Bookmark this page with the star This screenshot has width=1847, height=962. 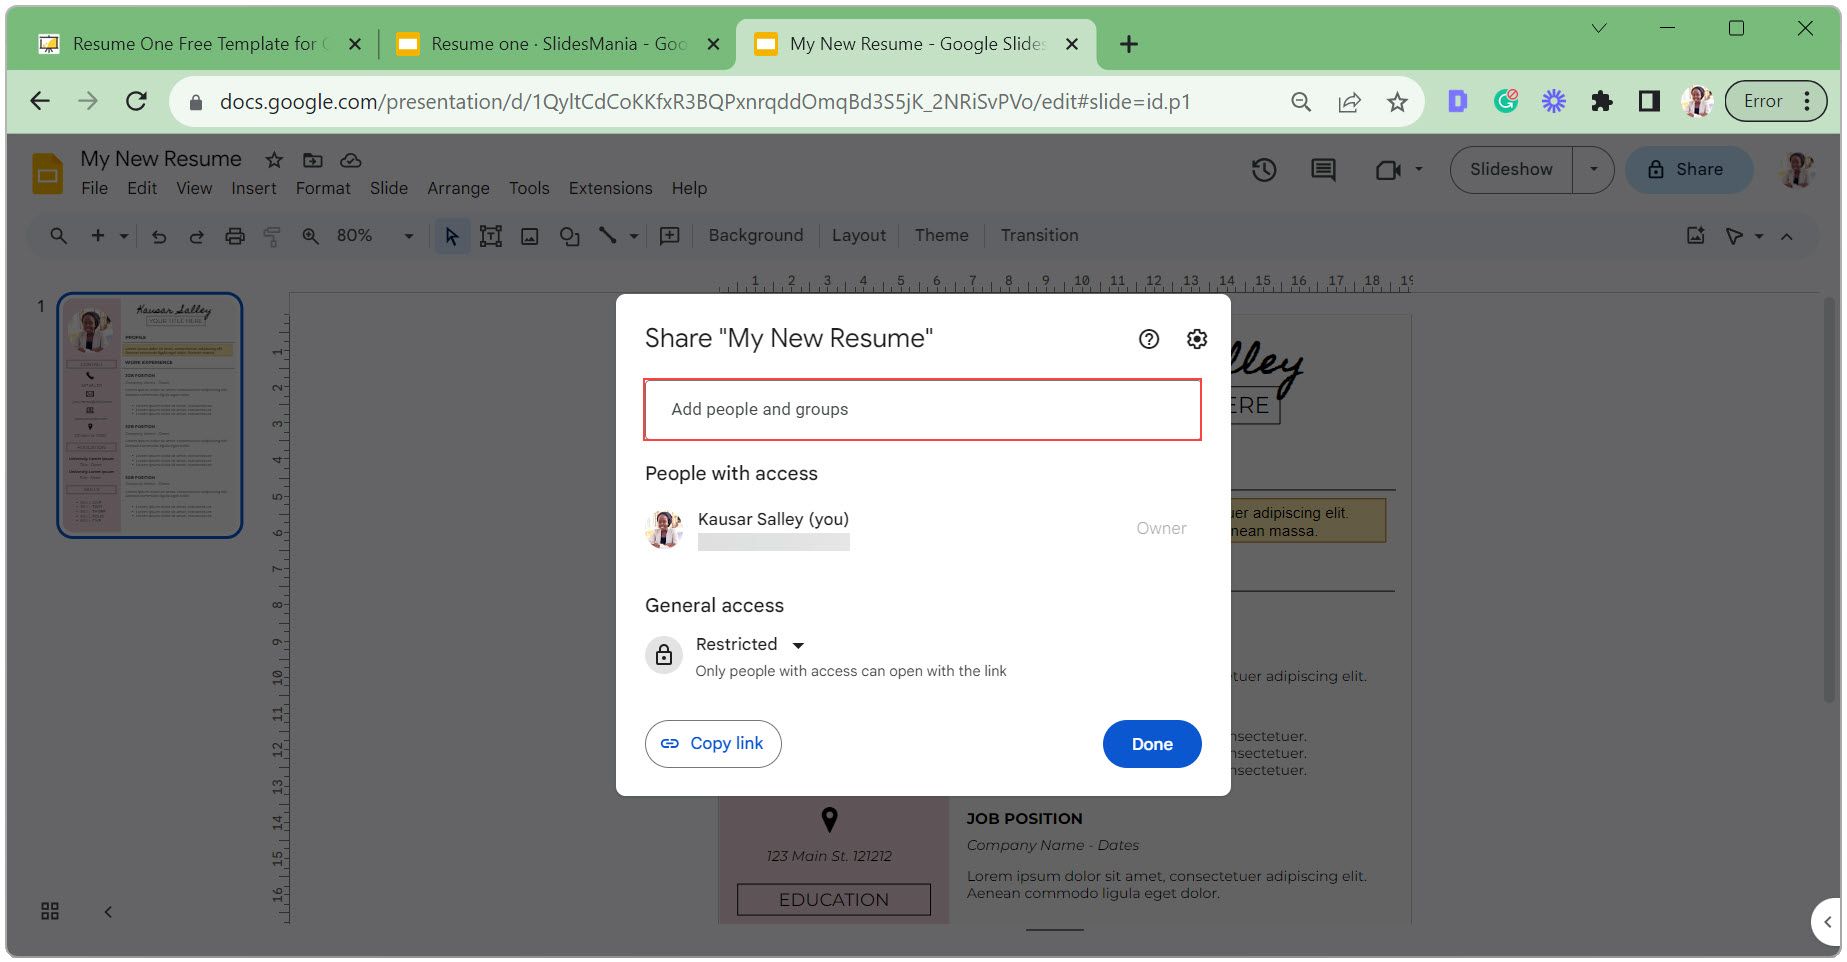(x=1397, y=102)
